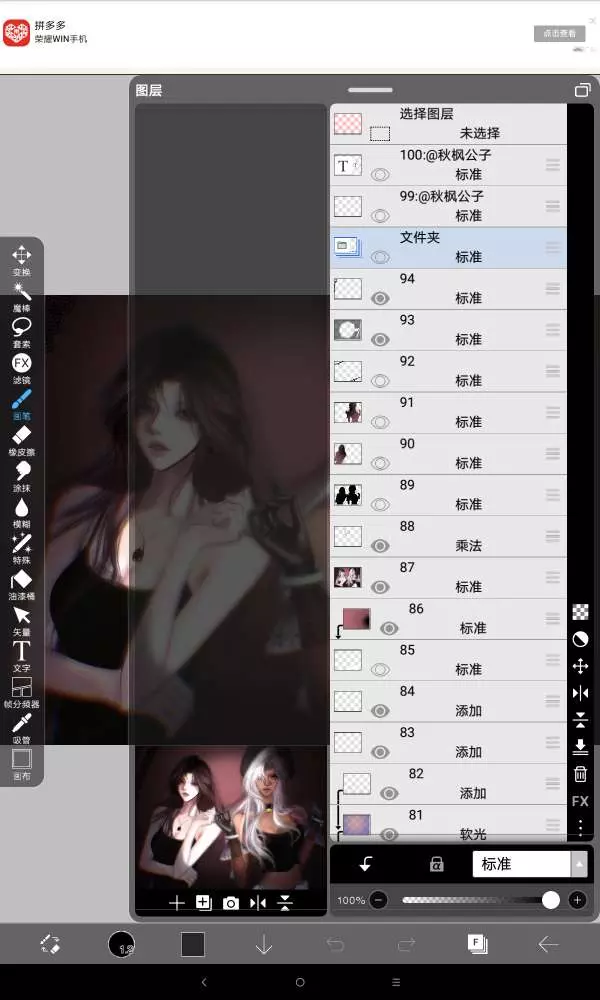Image resolution: width=600 pixels, height=1000 pixels.
Task: Import photo with camera icon
Action: 230,903
